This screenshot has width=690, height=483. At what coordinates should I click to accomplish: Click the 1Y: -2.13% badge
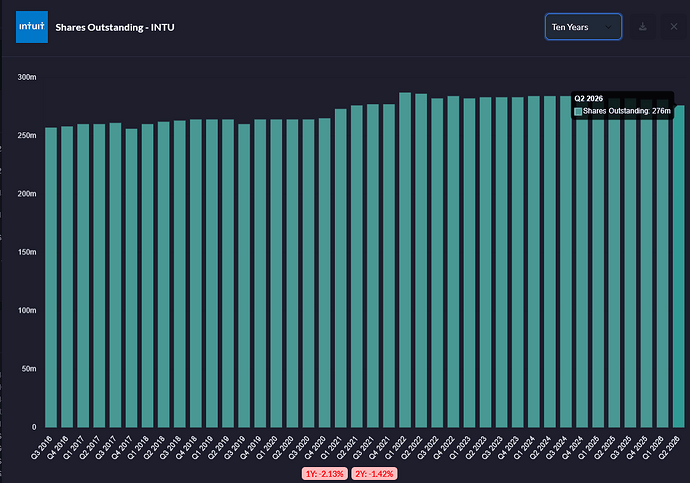[325, 474]
